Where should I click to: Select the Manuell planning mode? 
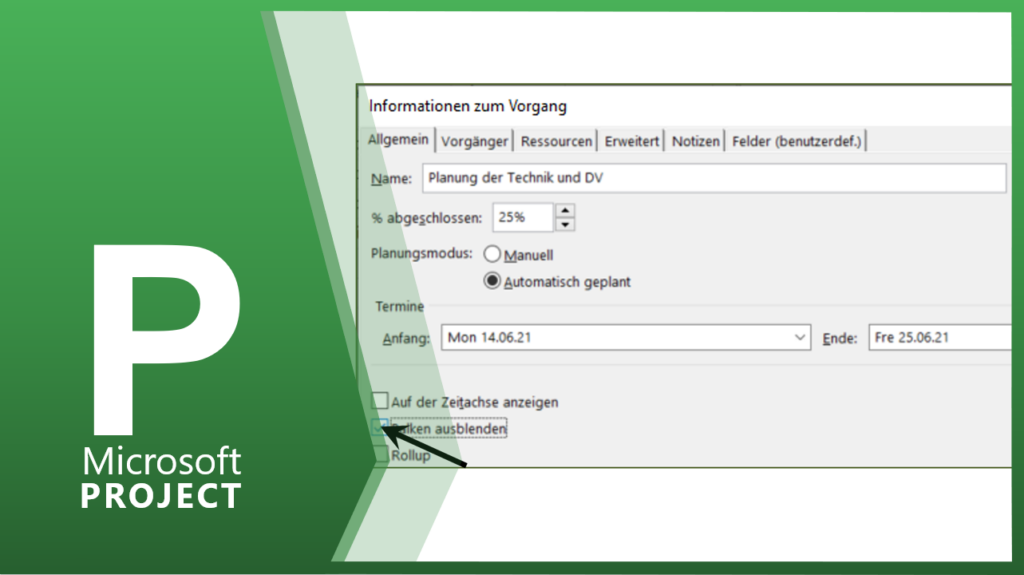pyautogui.click(x=492, y=254)
